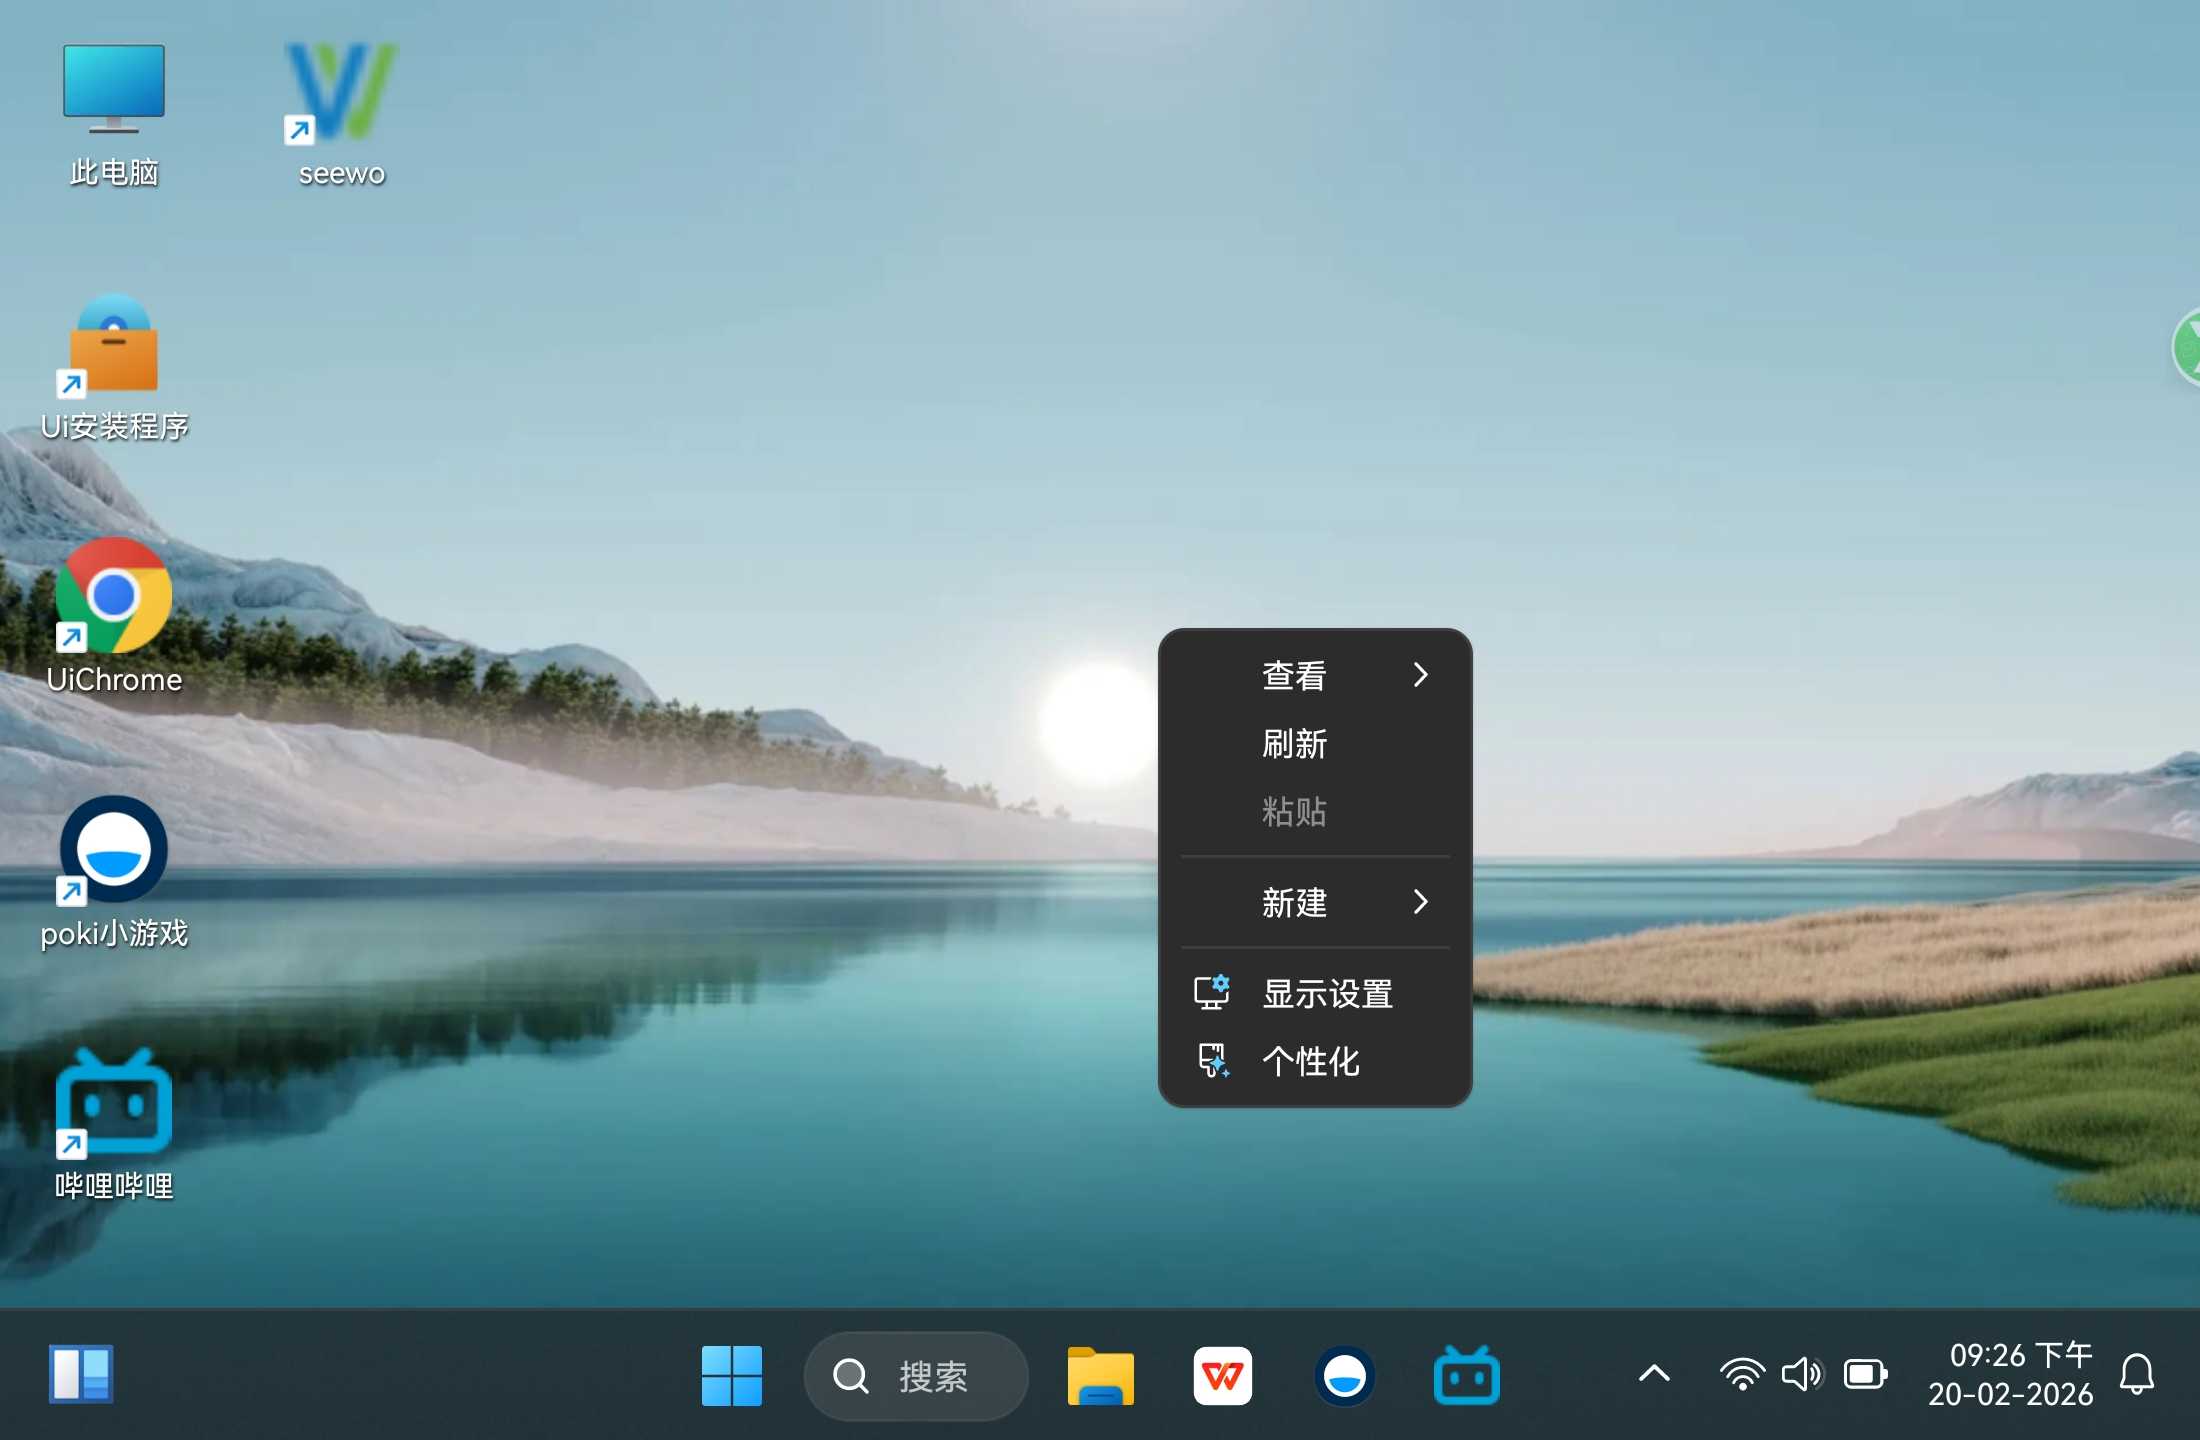Open 个性化 from the context menu
Screen dimensions: 2200x1440
[x=1310, y=1060]
